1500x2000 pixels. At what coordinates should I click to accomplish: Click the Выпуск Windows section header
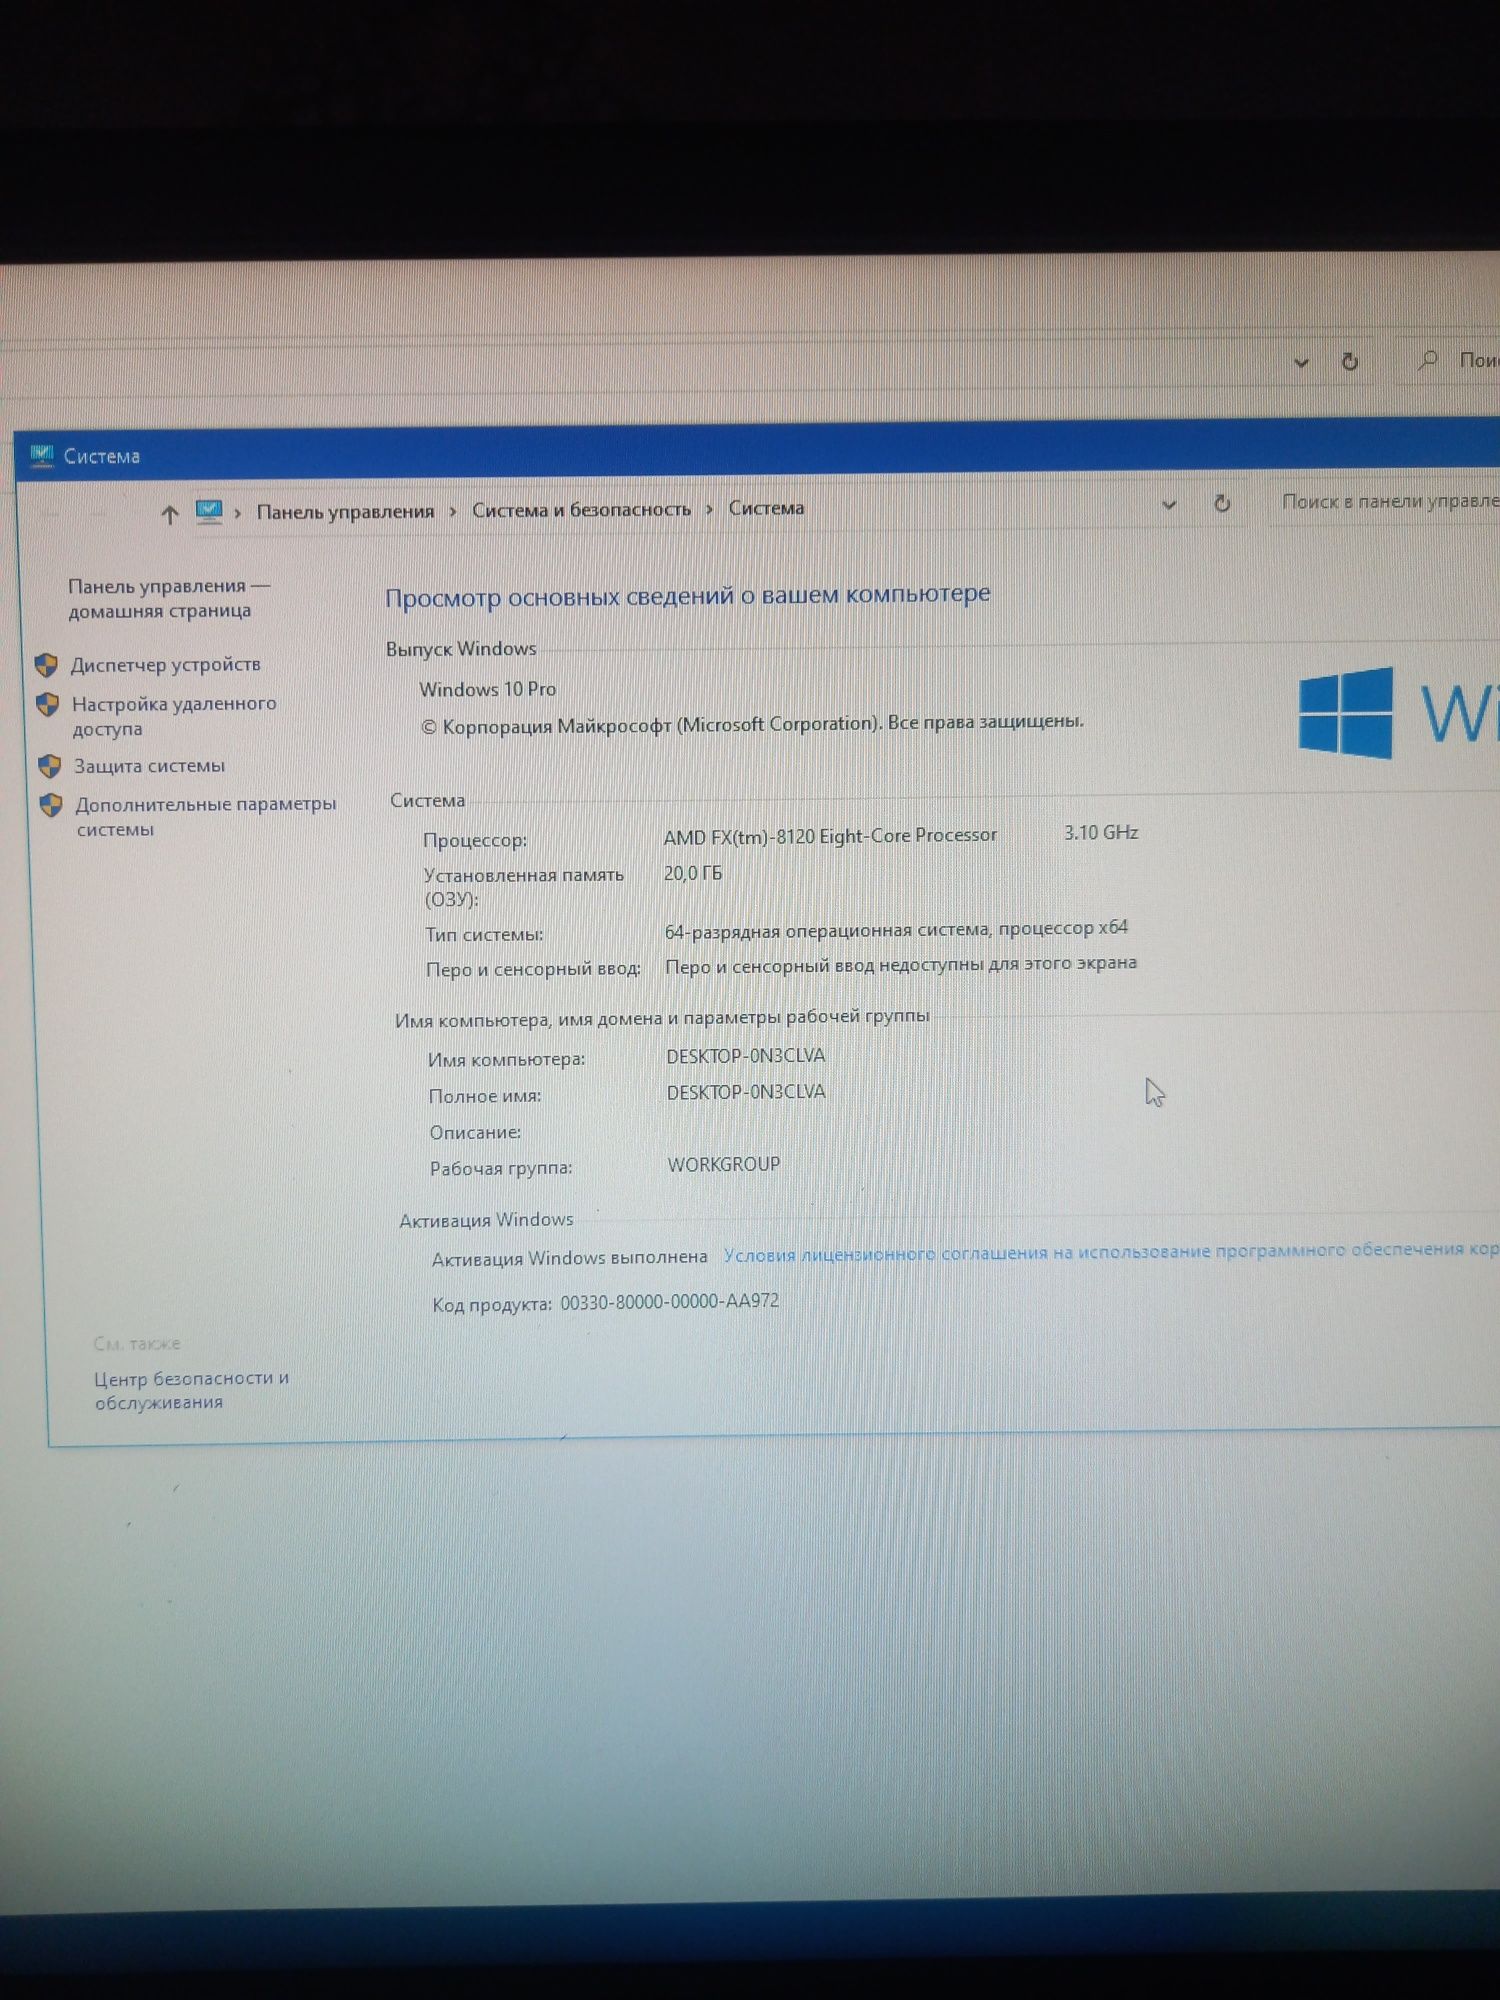(461, 649)
